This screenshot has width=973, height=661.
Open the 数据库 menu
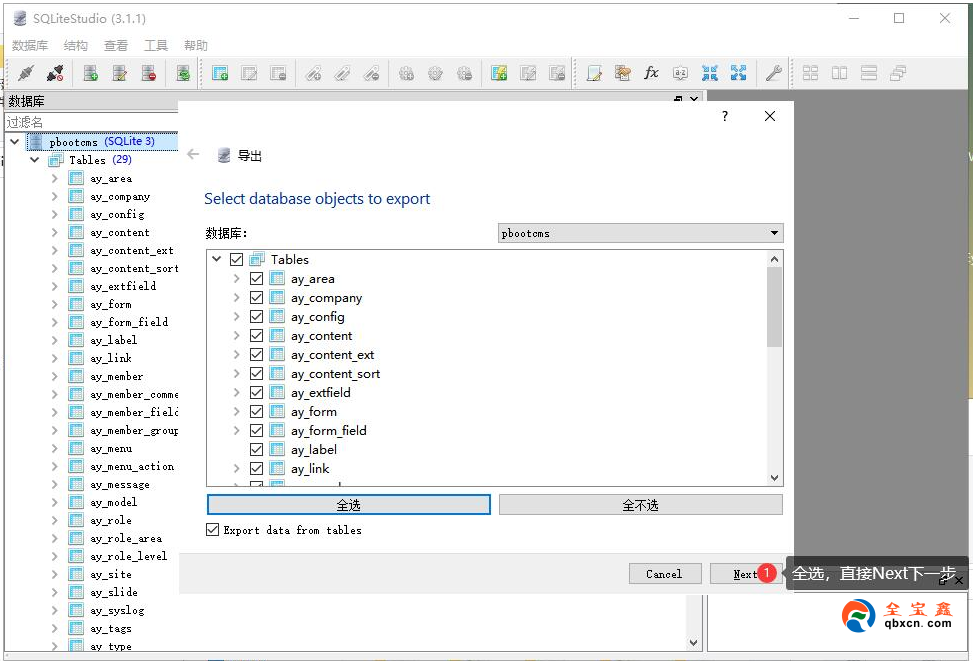click(x=30, y=45)
